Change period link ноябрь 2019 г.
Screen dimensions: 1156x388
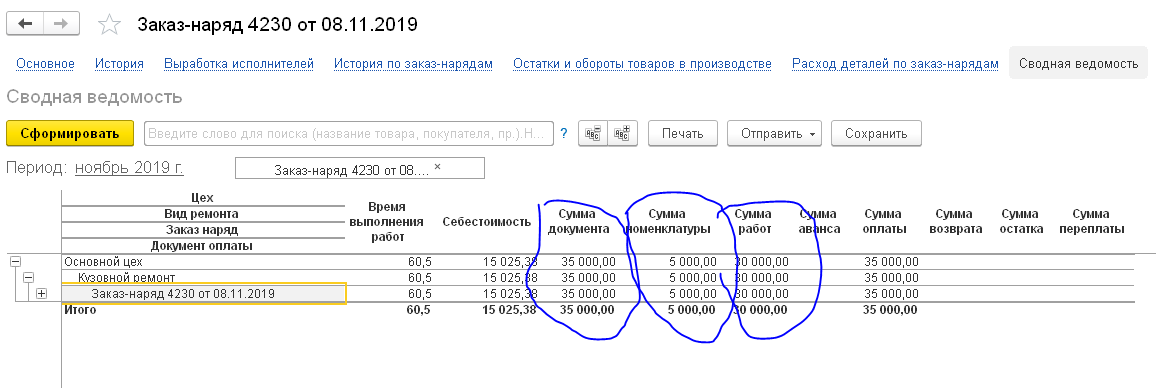tap(129, 167)
